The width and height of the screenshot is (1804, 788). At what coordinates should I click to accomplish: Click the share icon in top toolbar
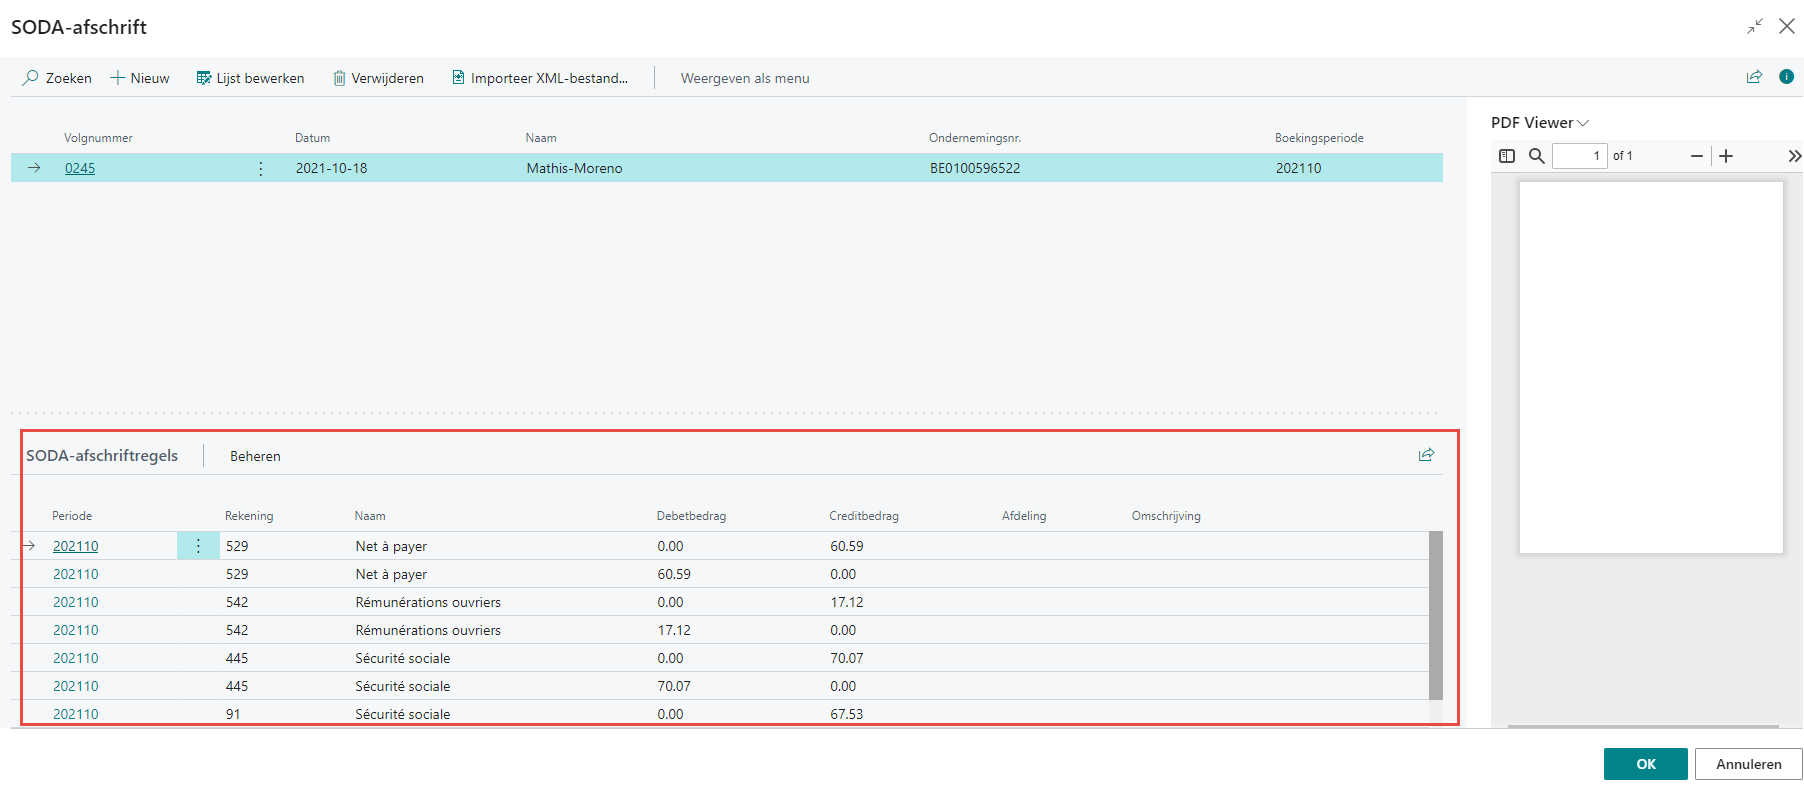(x=1754, y=77)
